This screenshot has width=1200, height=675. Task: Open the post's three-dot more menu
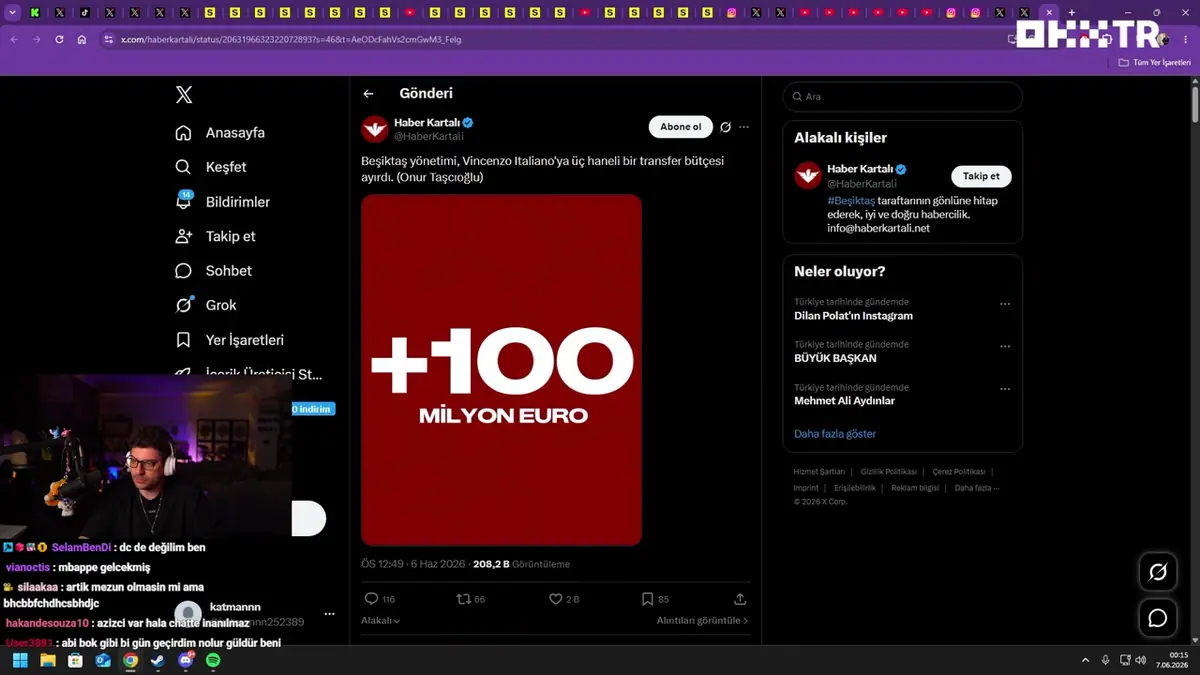[743, 127]
